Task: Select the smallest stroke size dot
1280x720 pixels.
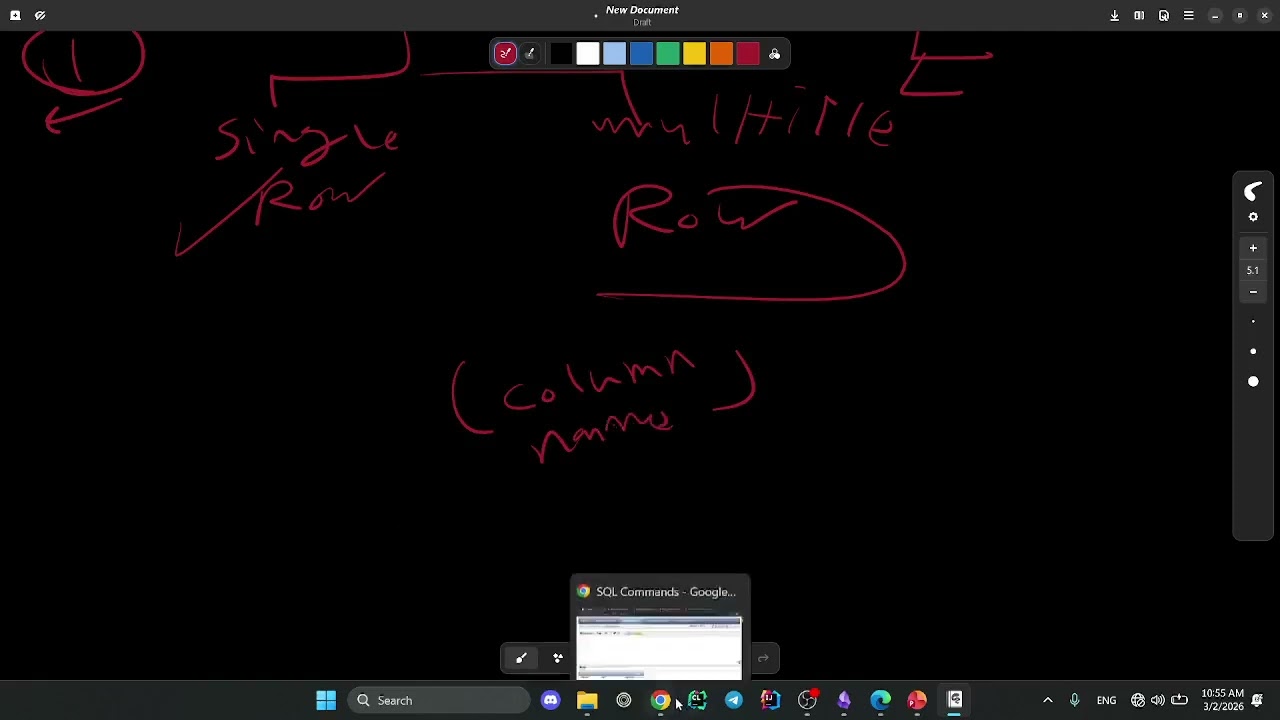Action: pyautogui.click(x=1253, y=322)
